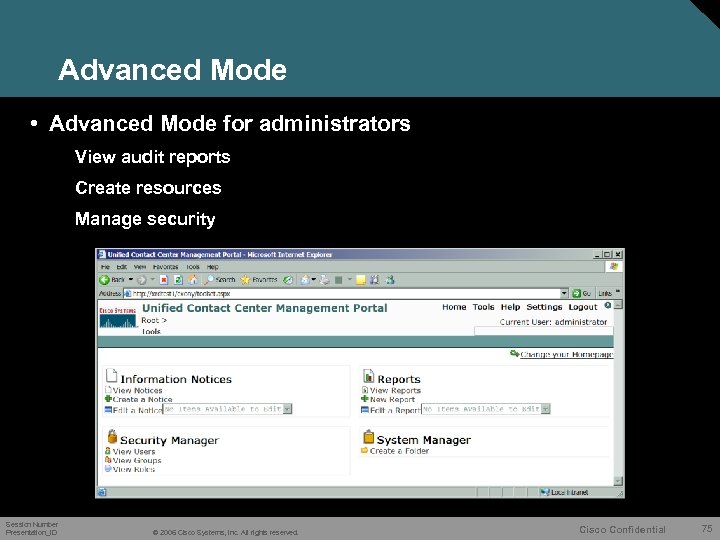Viewport: 720px width, 540px height.
Task: Click the Forward arrow button in the browser toolbar
Action: point(141,280)
